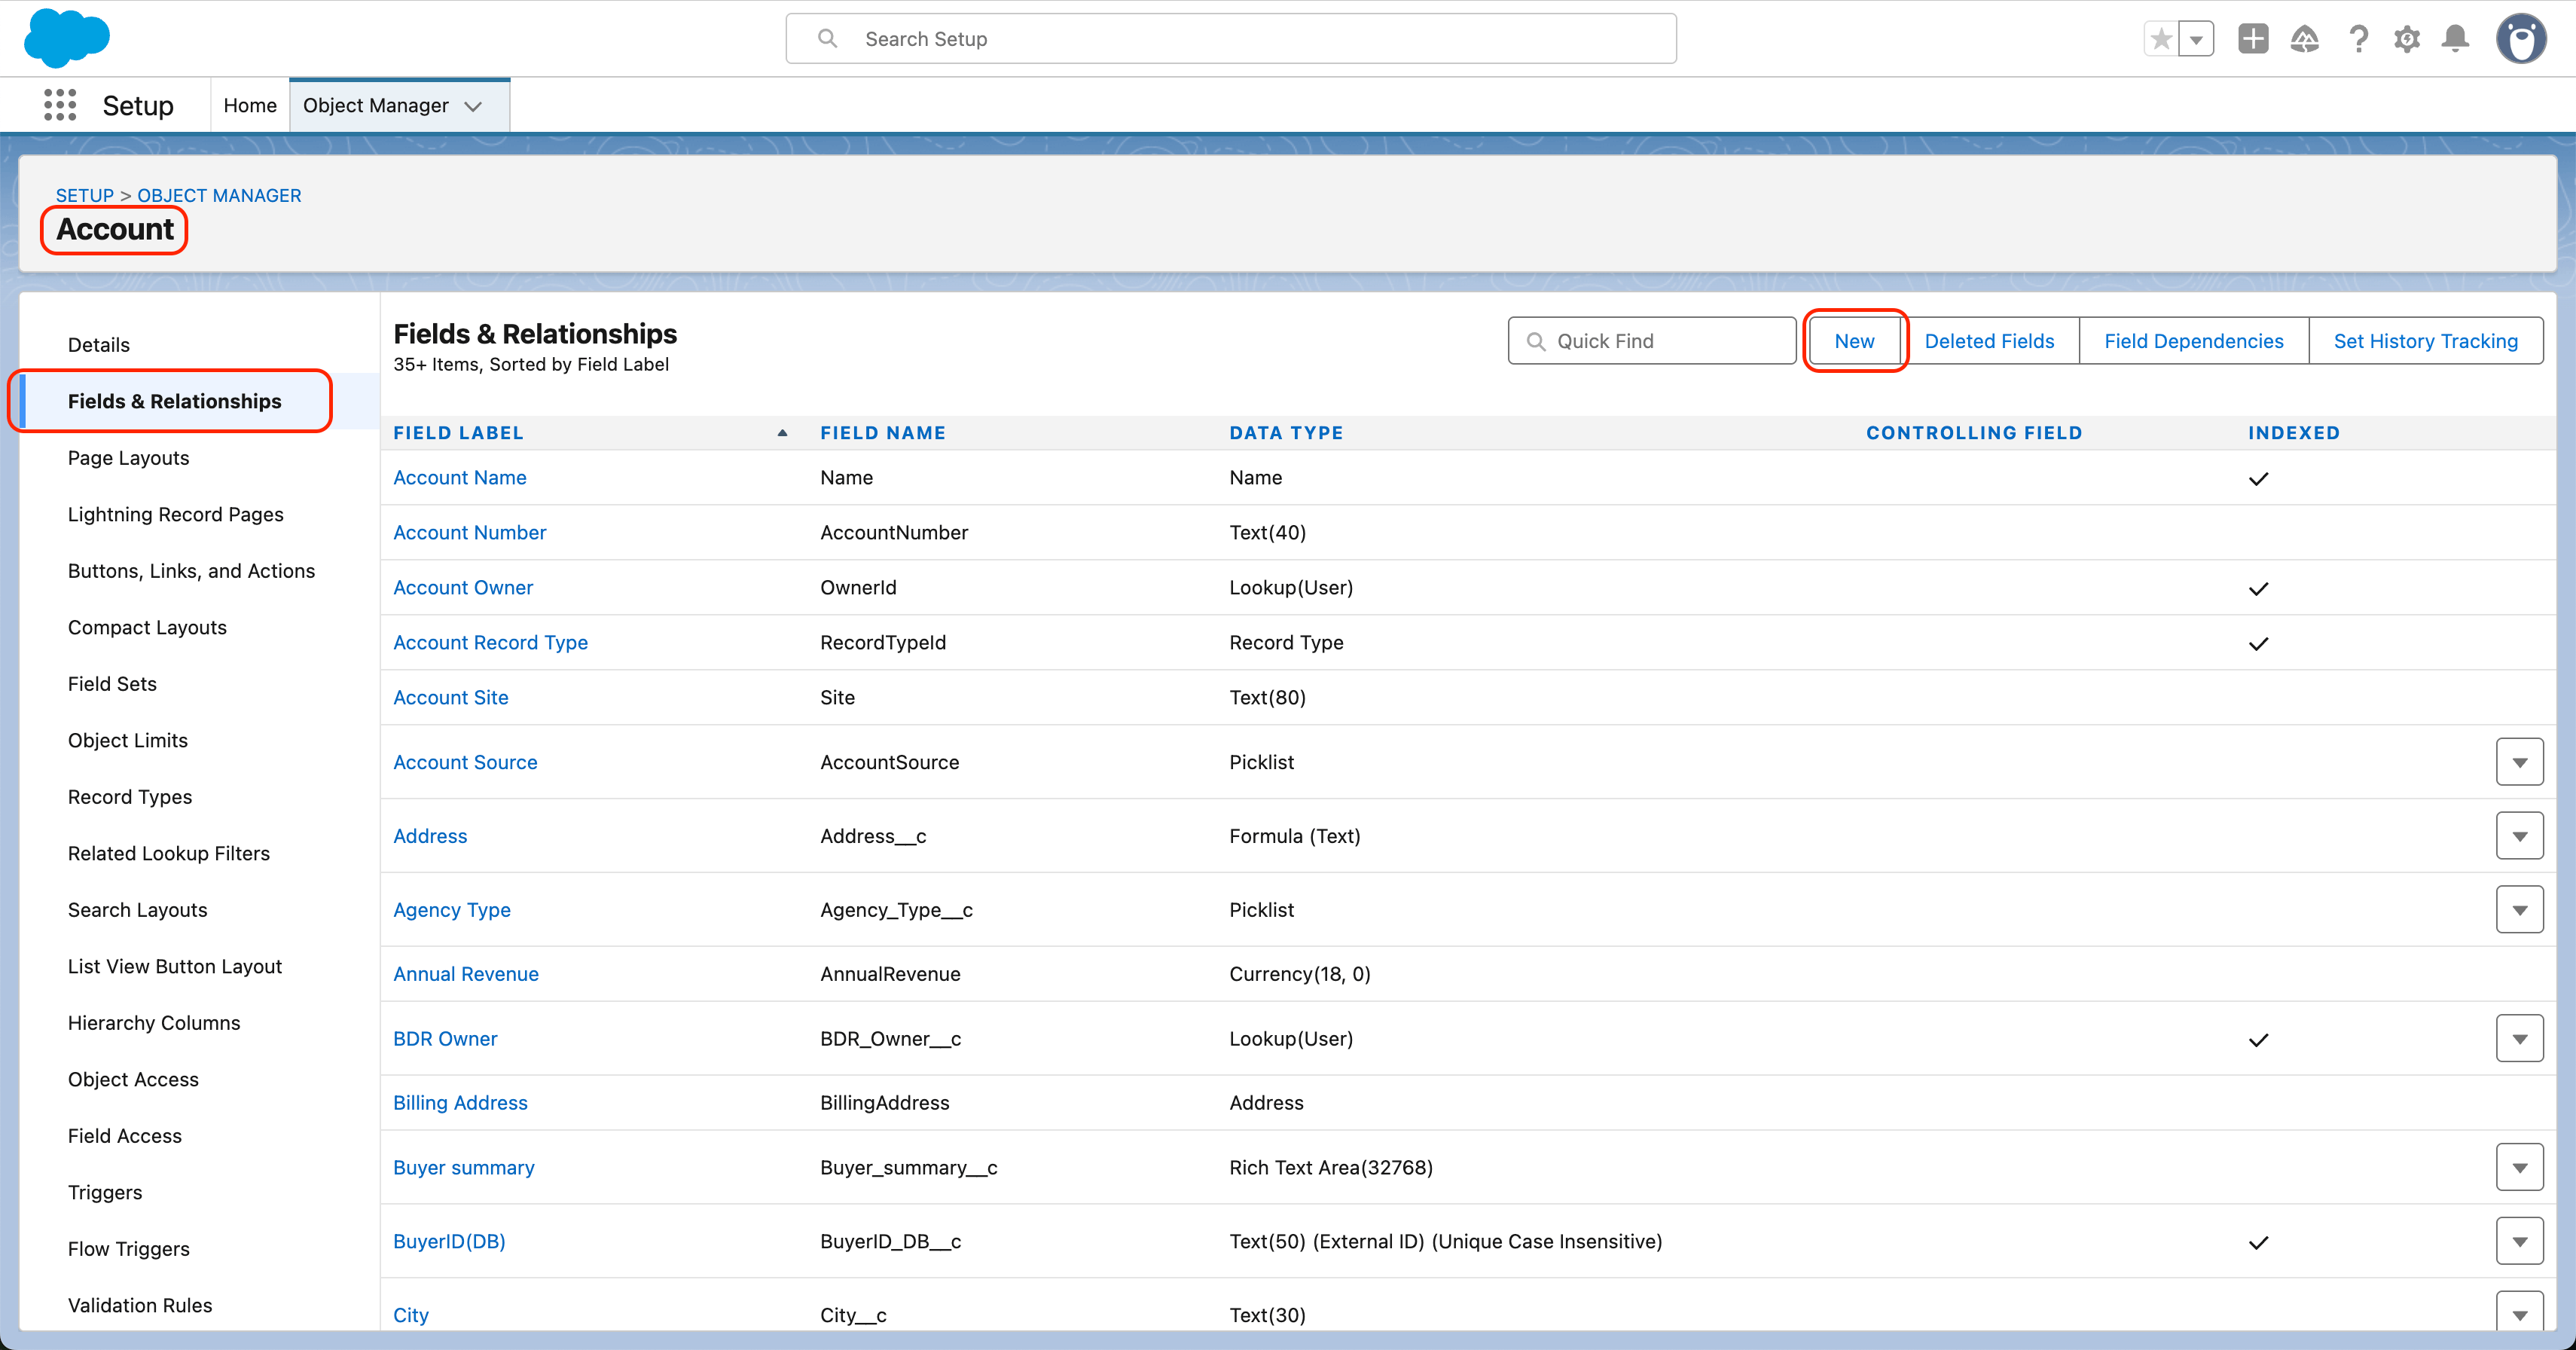Select Validation Rules in the sidebar

pyautogui.click(x=140, y=1305)
